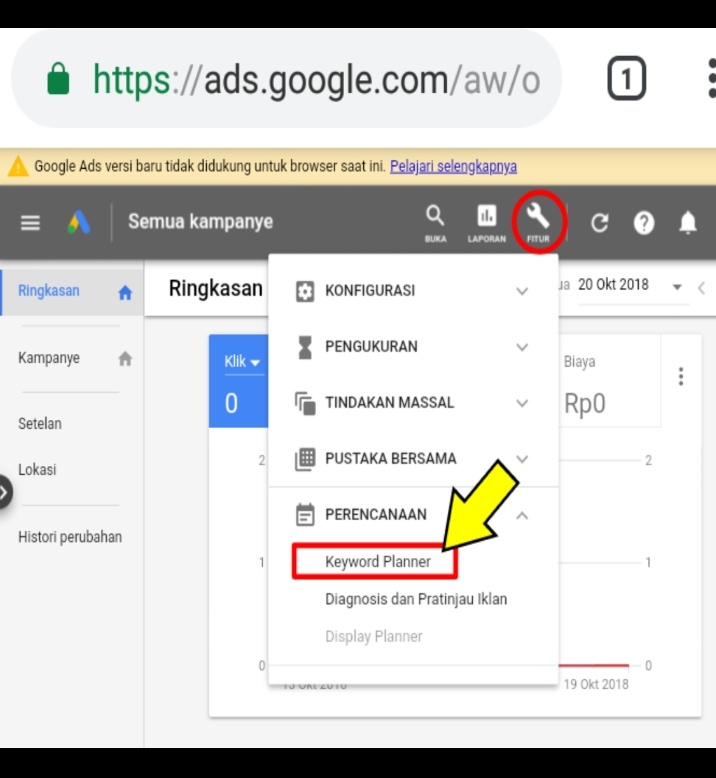Screen dimensions: 716x778
Task: Open the Fitur wrench tools icon
Action: pos(538,223)
